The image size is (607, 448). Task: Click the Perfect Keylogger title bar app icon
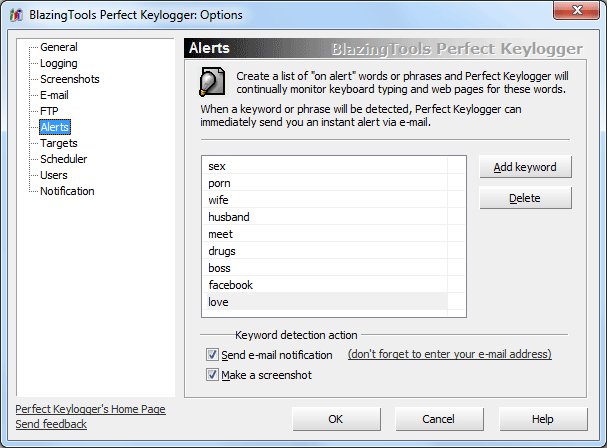click(16, 15)
